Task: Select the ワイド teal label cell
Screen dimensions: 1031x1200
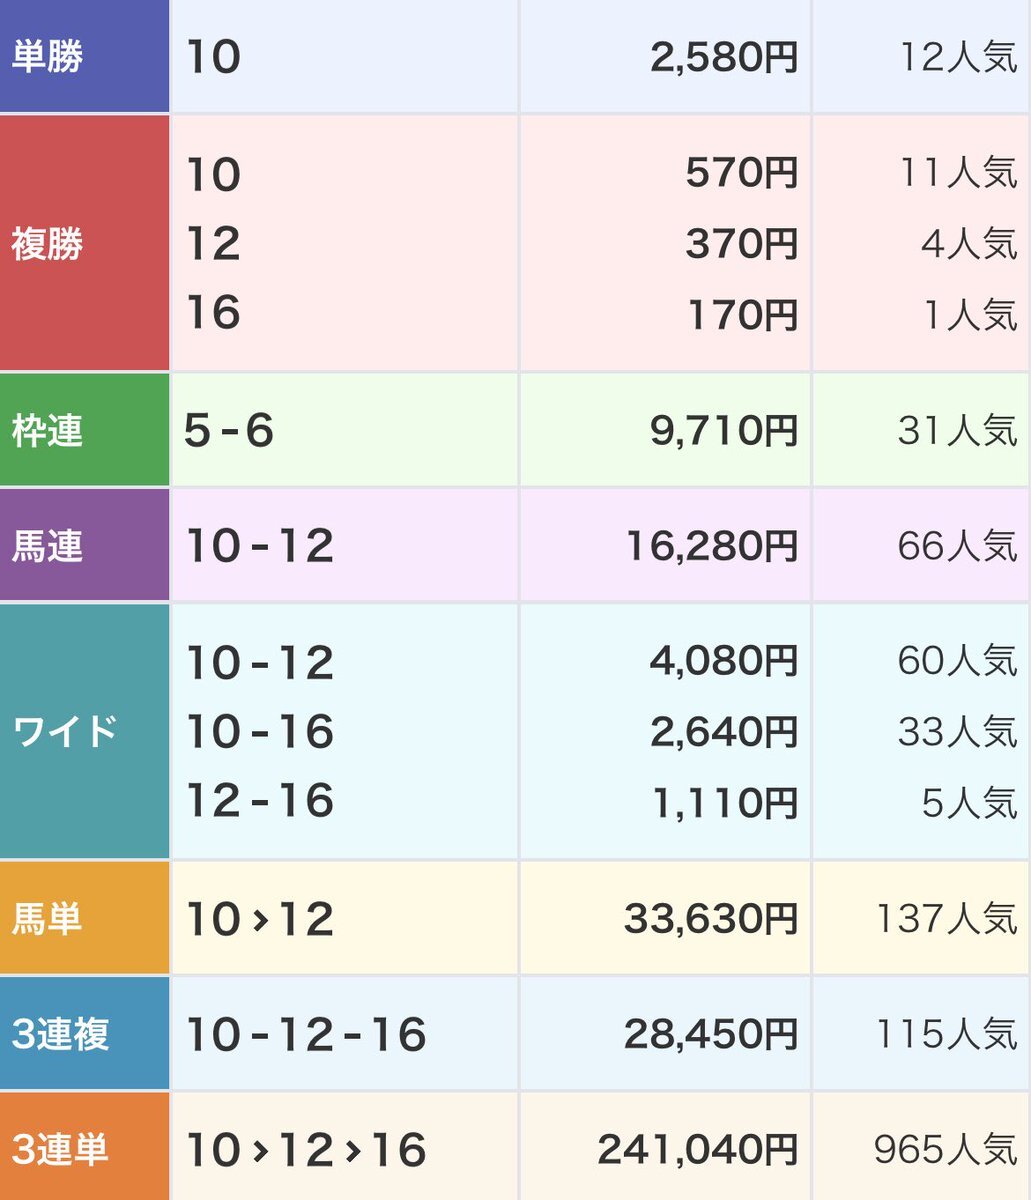Action: [84, 731]
